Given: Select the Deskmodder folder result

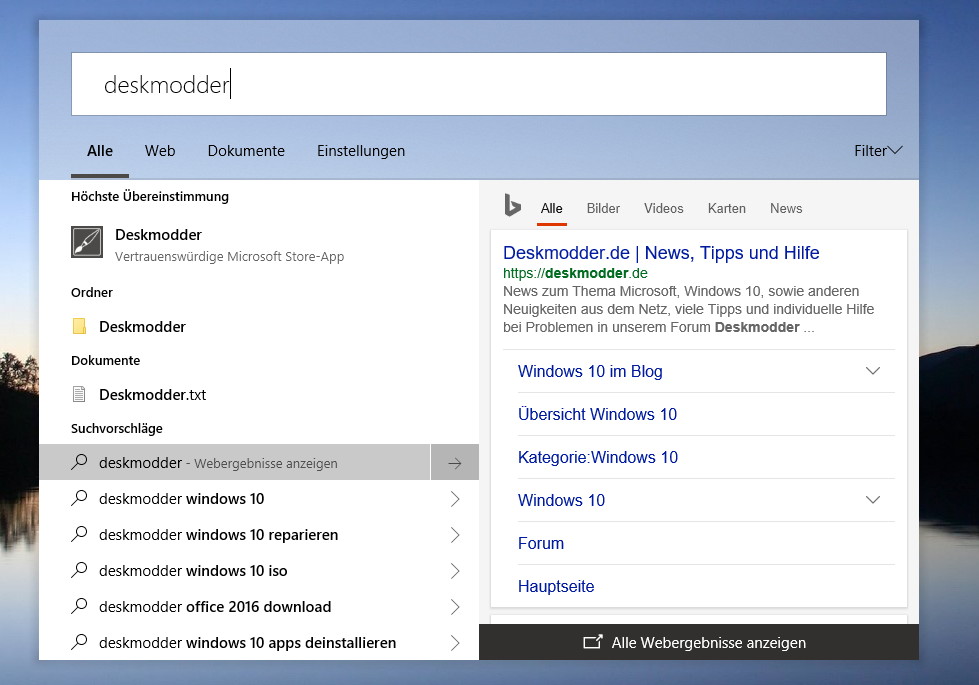Looking at the screenshot, I should [258, 327].
